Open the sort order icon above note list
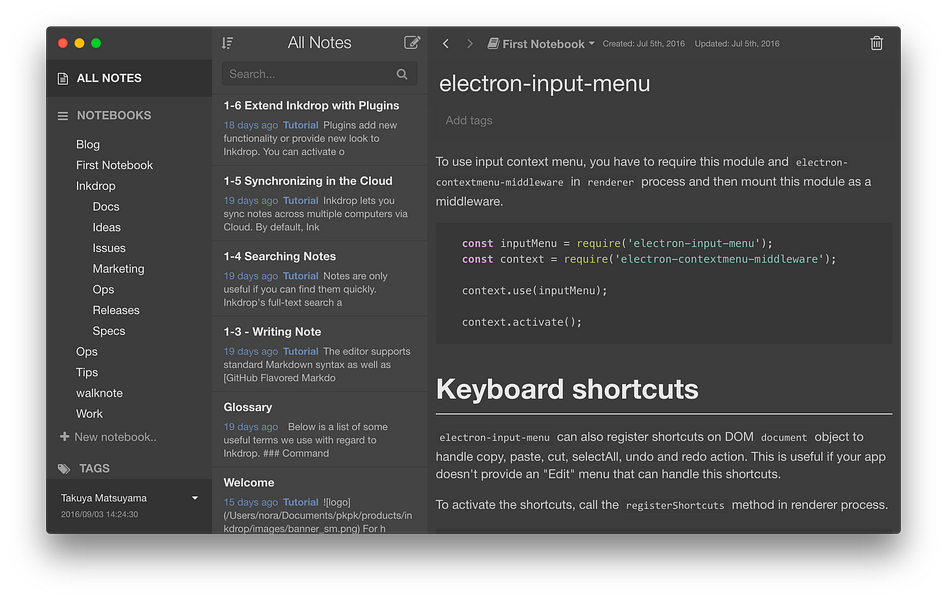 [227, 43]
